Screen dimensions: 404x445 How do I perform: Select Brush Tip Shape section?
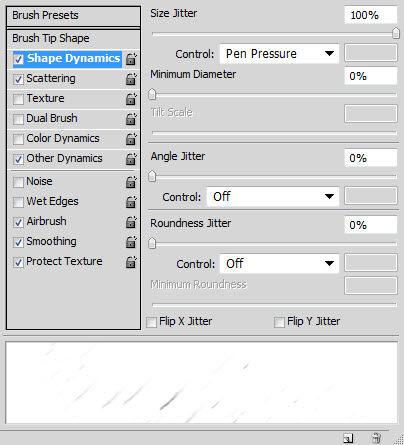coord(73,39)
